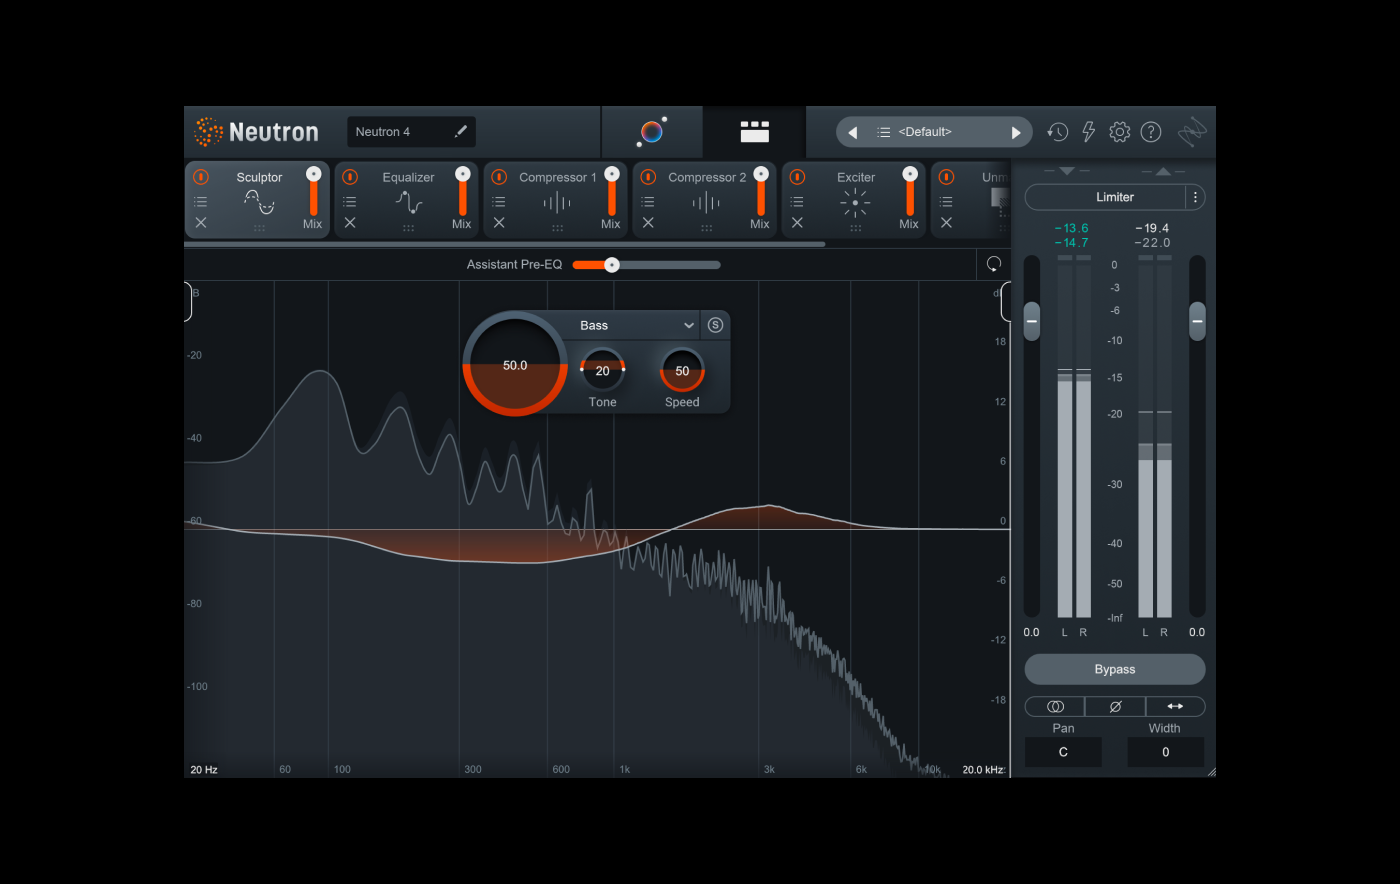Click the Width value field showing 0
Screen dimensions: 1400x884
click(x=1165, y=752)
